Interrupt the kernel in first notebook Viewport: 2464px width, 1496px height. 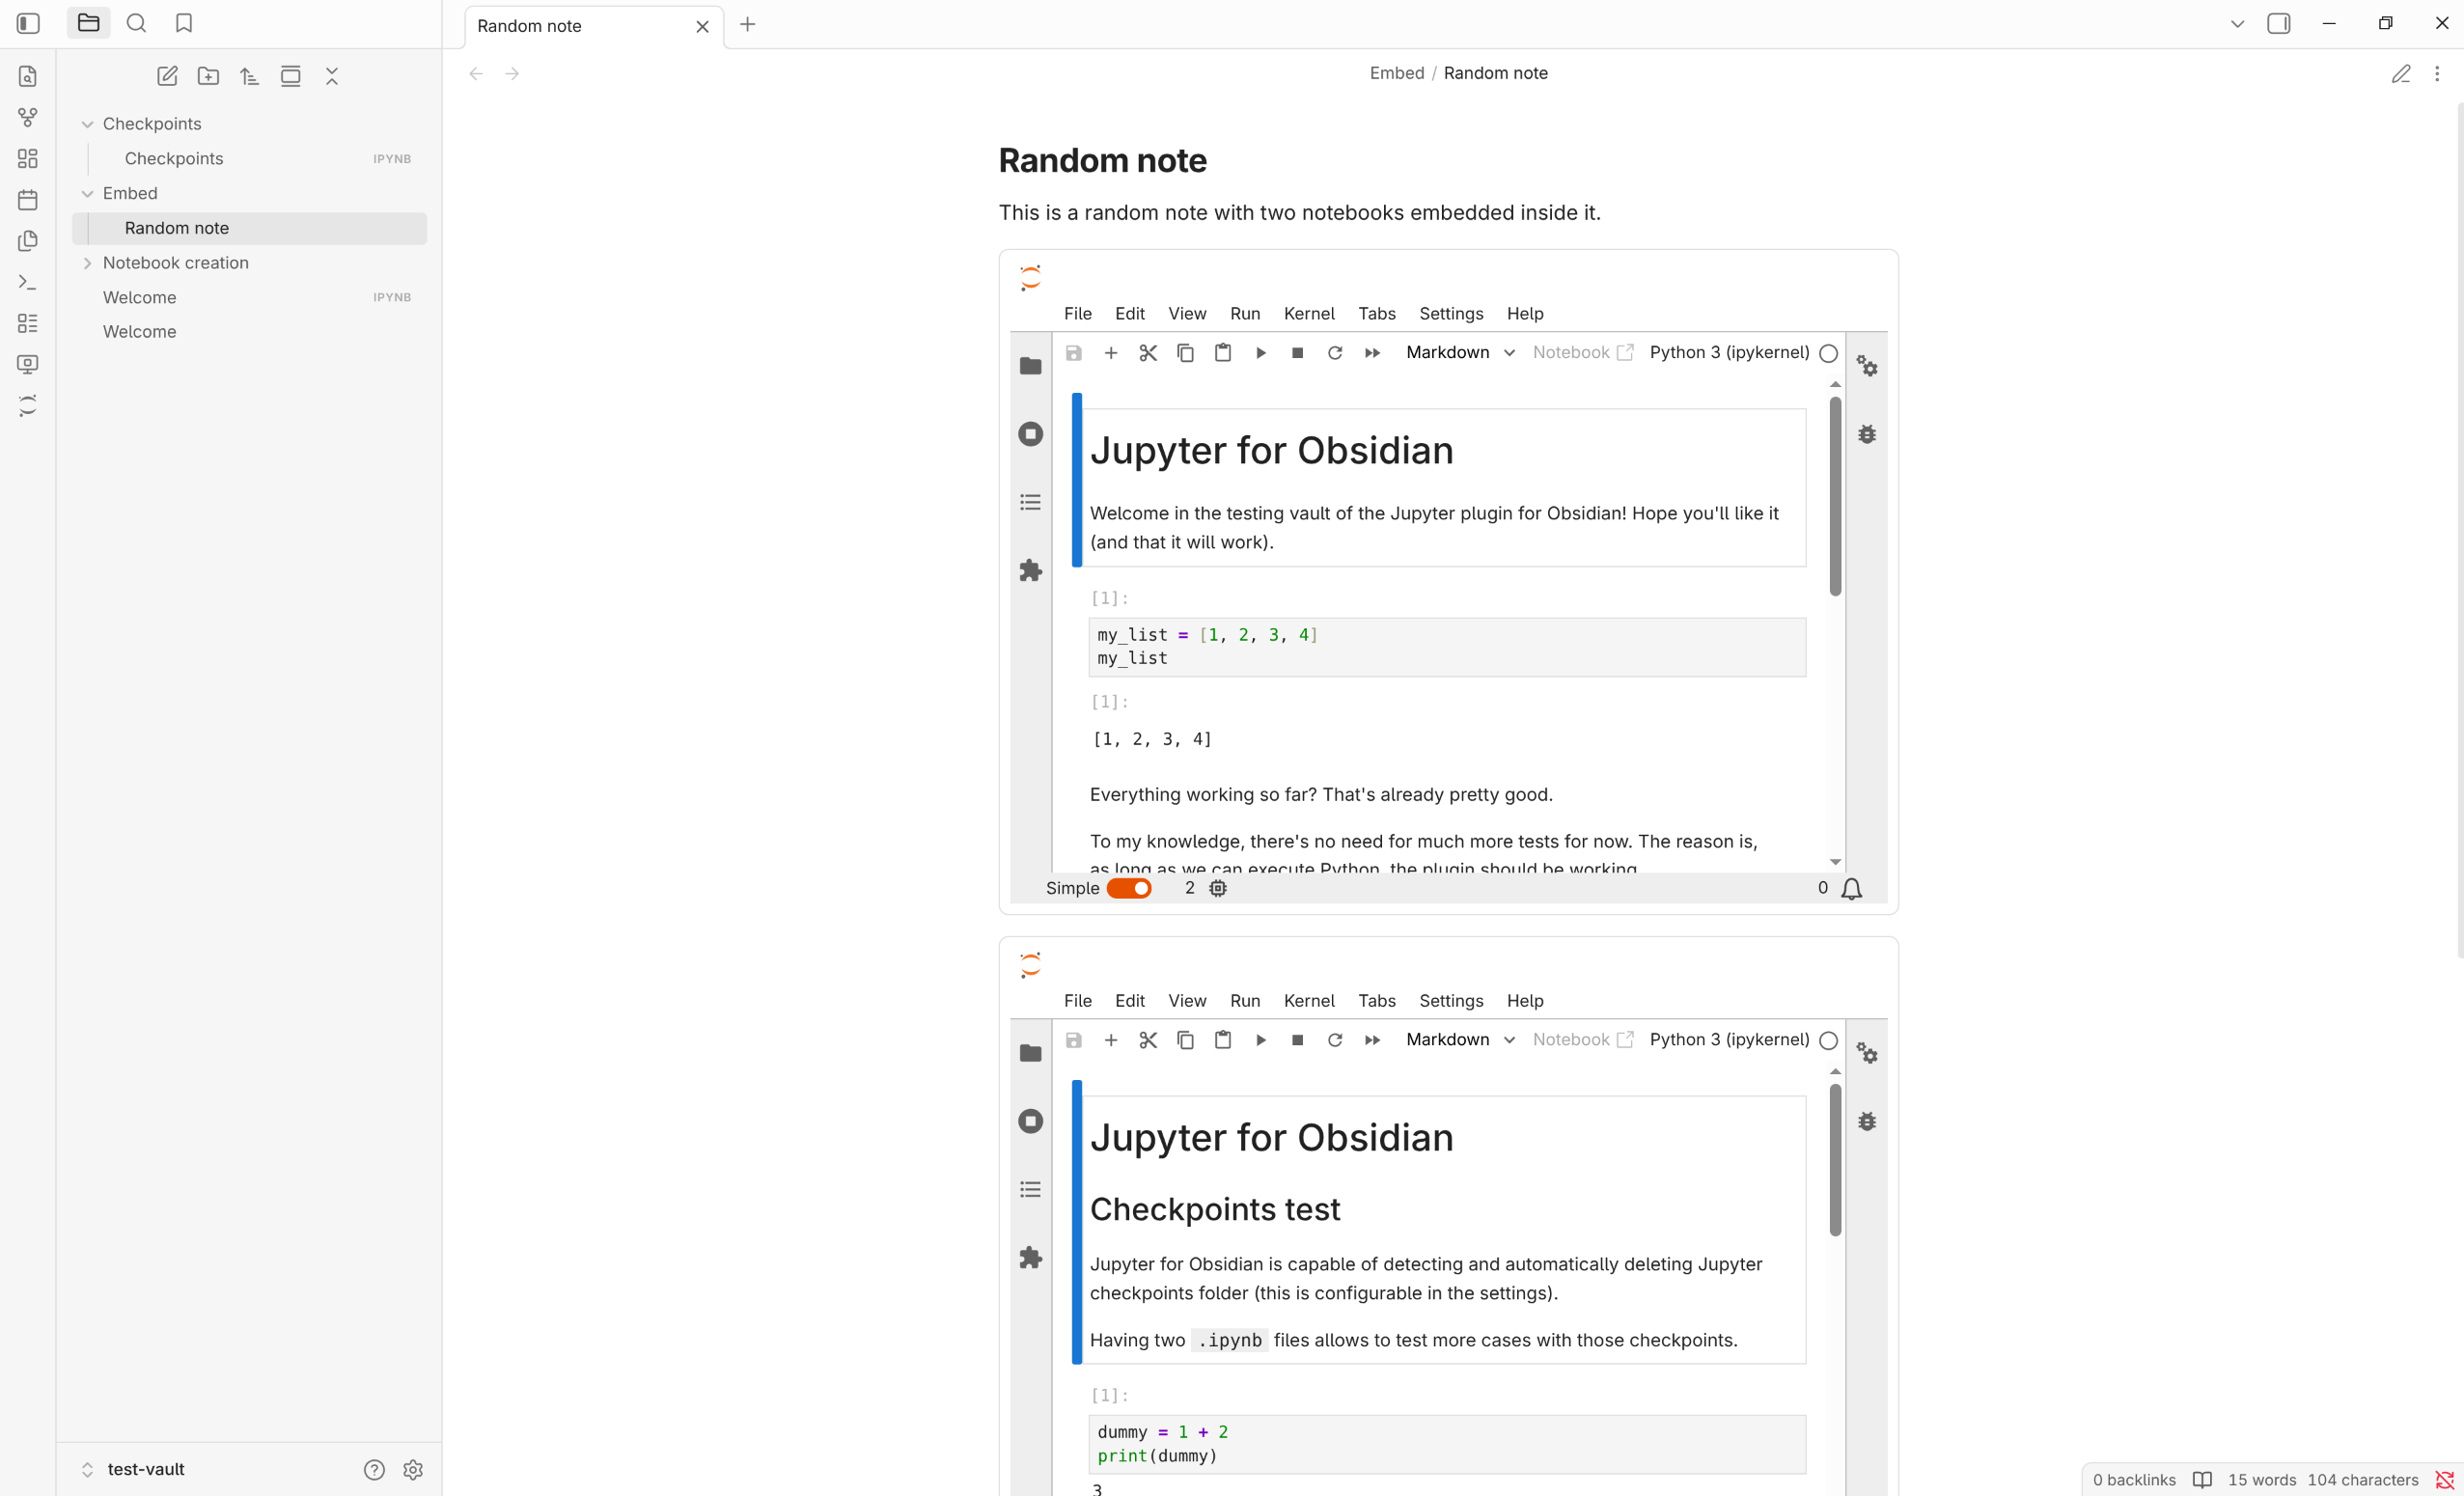click(x=1297, y=353)
